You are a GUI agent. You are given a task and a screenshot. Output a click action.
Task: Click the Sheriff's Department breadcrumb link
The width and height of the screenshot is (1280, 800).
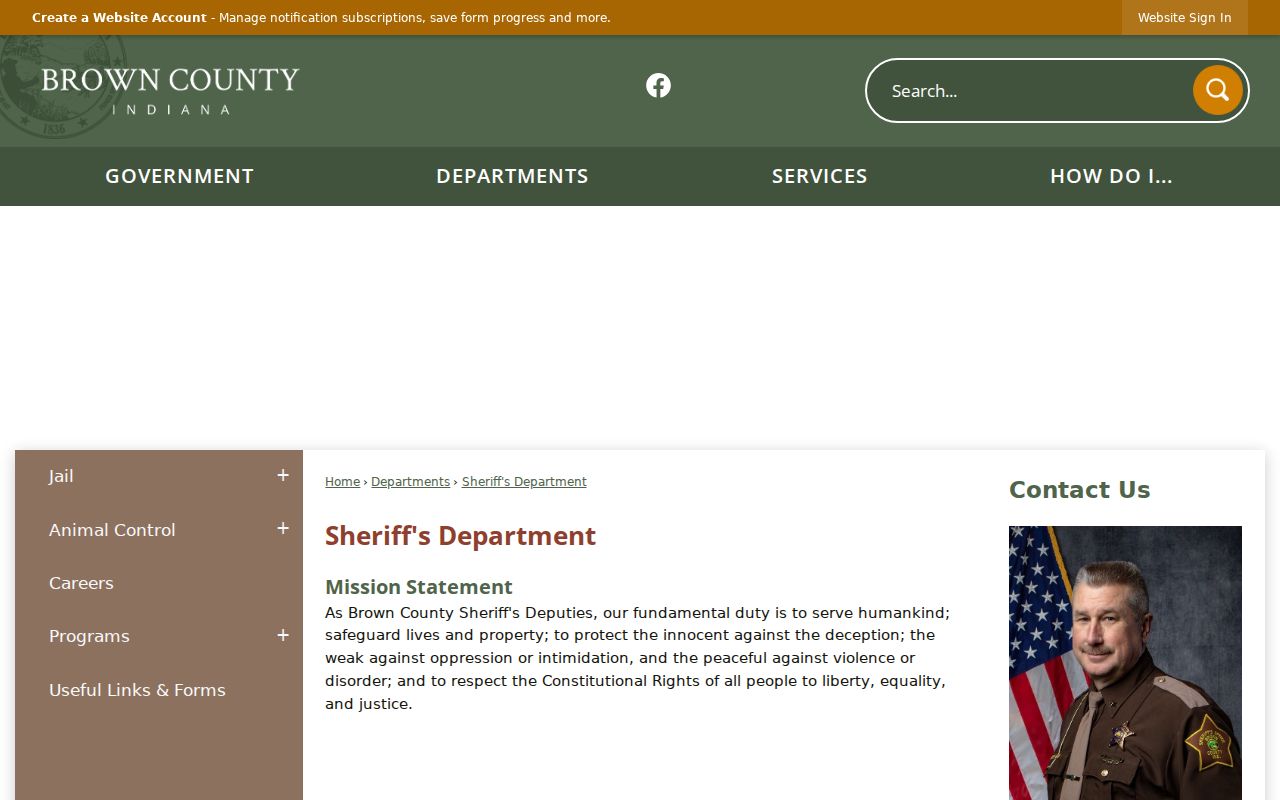click(x=524, y=482)
